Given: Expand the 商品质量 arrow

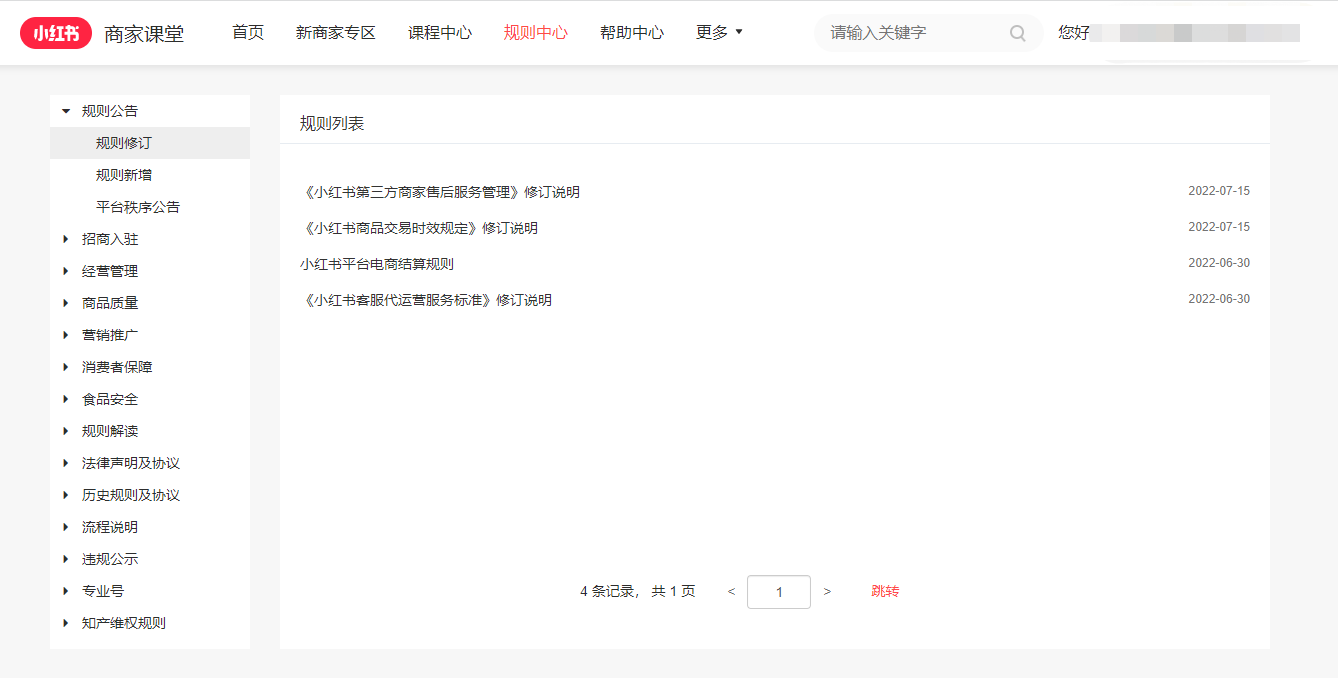Looking at the screenshot, I should pyautogui.click(x=66, y=303).
